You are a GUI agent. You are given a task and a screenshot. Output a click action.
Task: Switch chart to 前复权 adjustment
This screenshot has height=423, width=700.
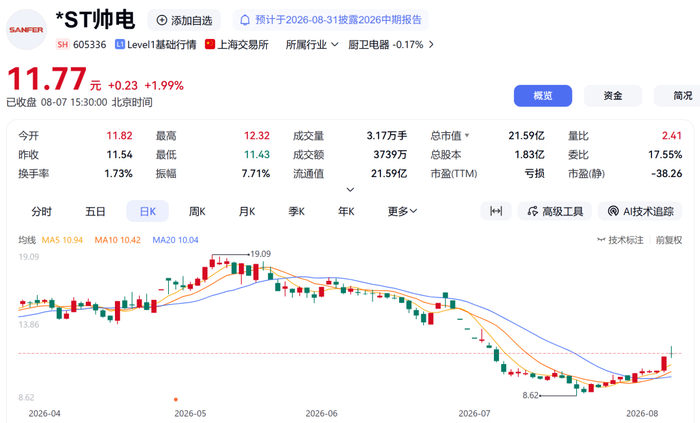click(x=669, y=240)
